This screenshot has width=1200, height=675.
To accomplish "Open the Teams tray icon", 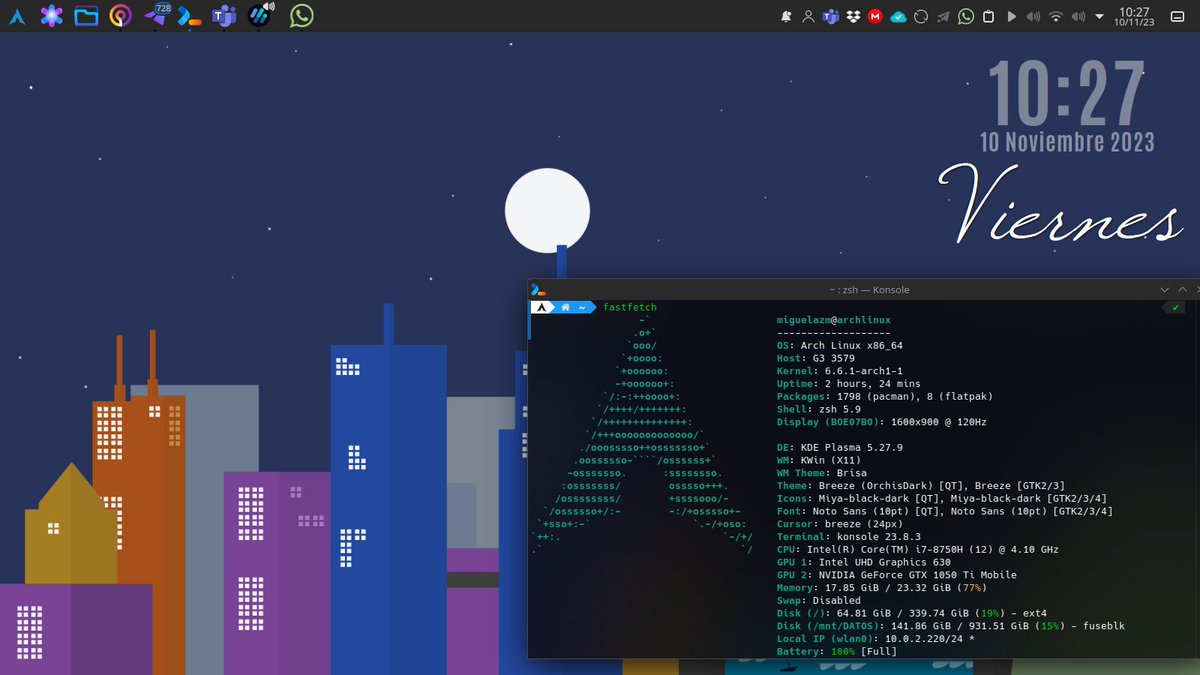I will [x=830, y=17].
